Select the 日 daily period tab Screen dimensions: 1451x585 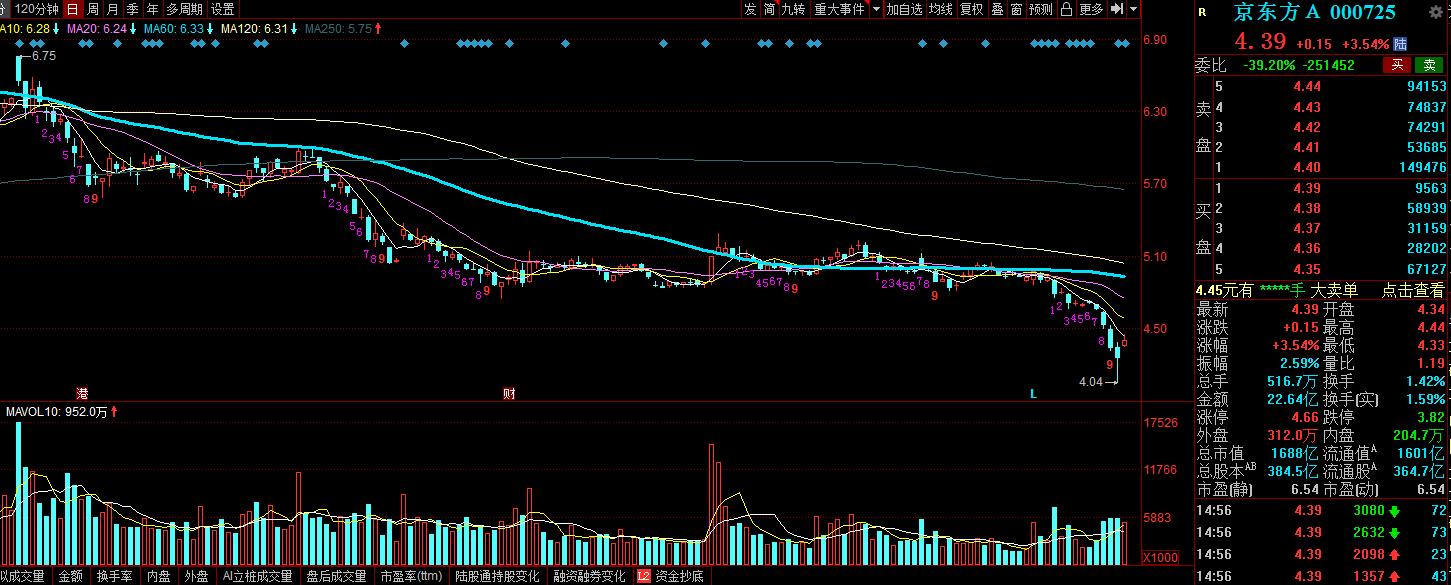point(73,9)
